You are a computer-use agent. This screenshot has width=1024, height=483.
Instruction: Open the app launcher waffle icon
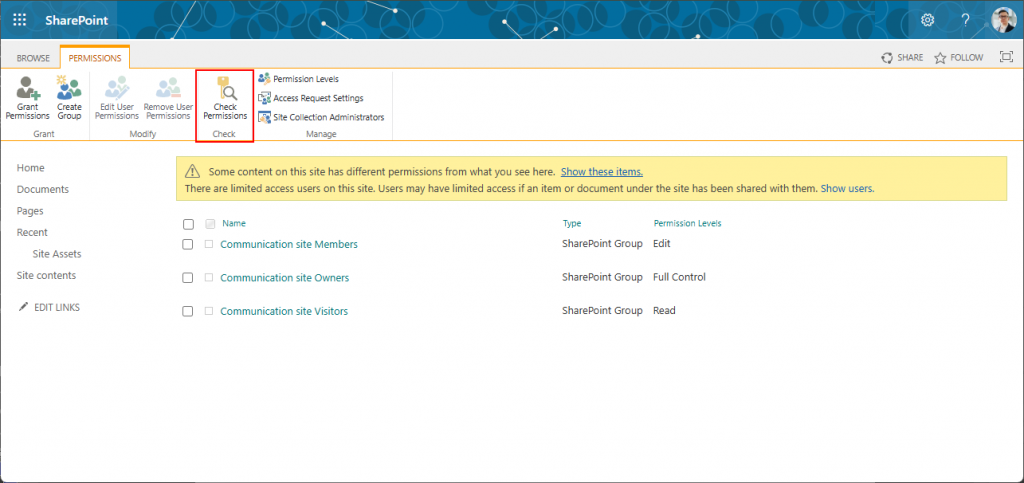point(19,20)
